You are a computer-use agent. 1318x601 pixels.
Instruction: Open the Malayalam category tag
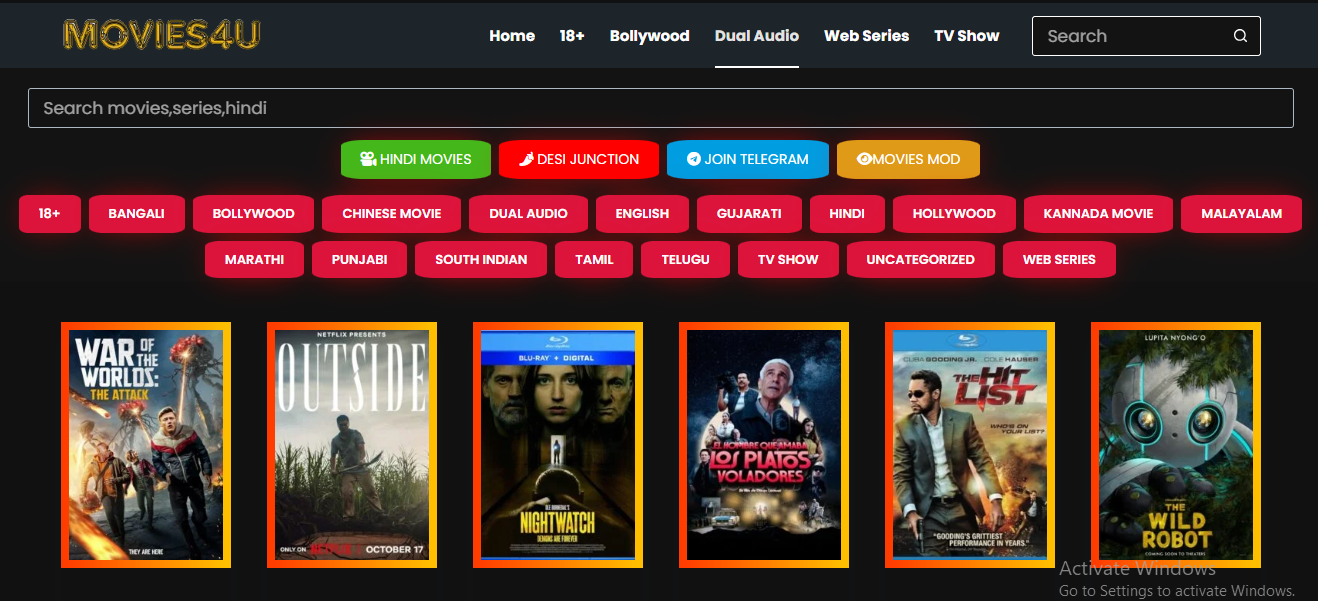tap(1242, 213)
